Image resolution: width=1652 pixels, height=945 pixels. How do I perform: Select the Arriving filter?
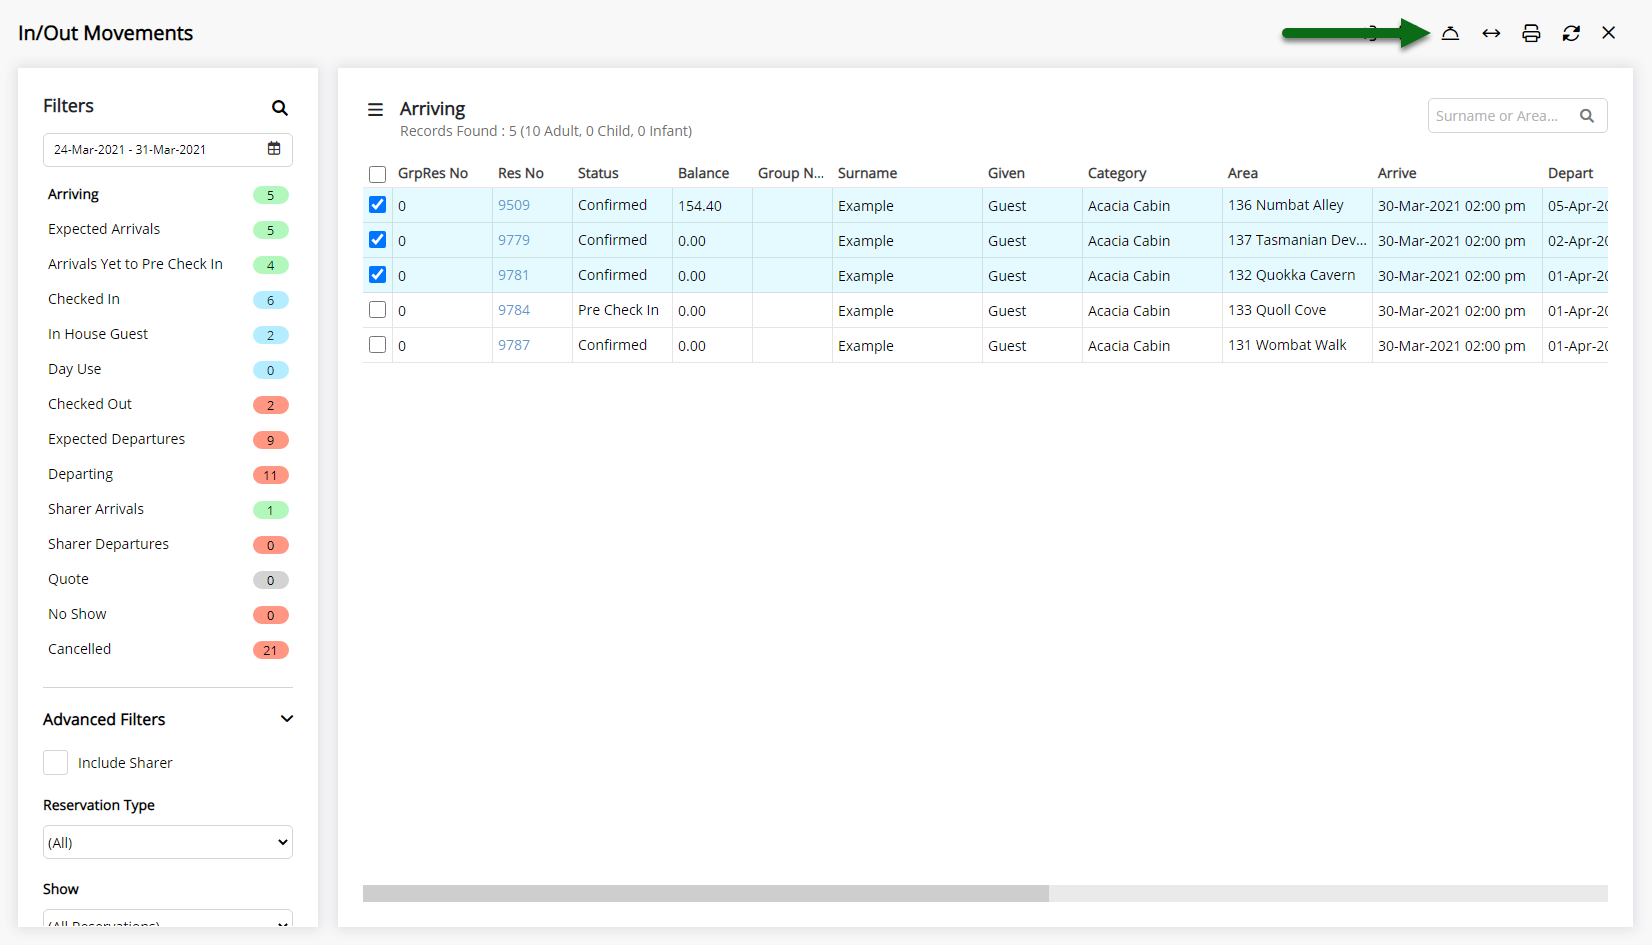[x=73, y=194]
